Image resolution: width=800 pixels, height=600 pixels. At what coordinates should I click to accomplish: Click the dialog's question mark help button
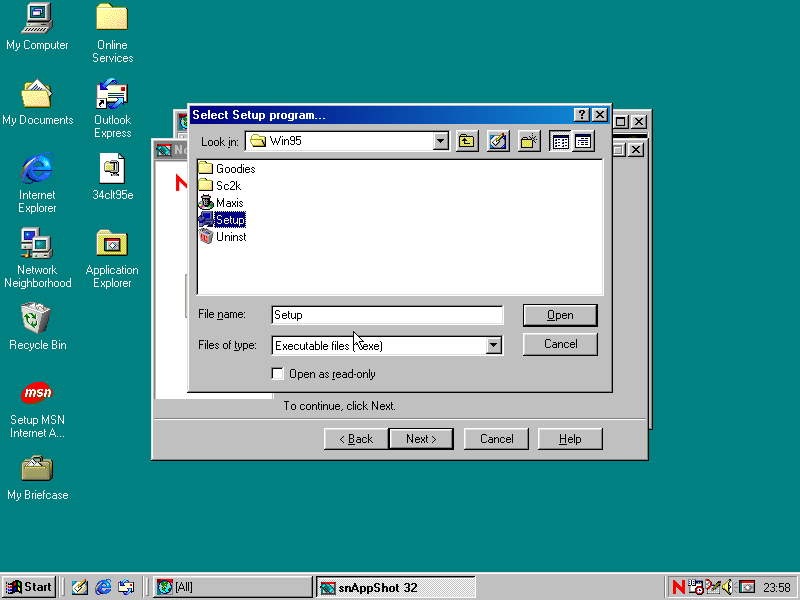[581, 115]
